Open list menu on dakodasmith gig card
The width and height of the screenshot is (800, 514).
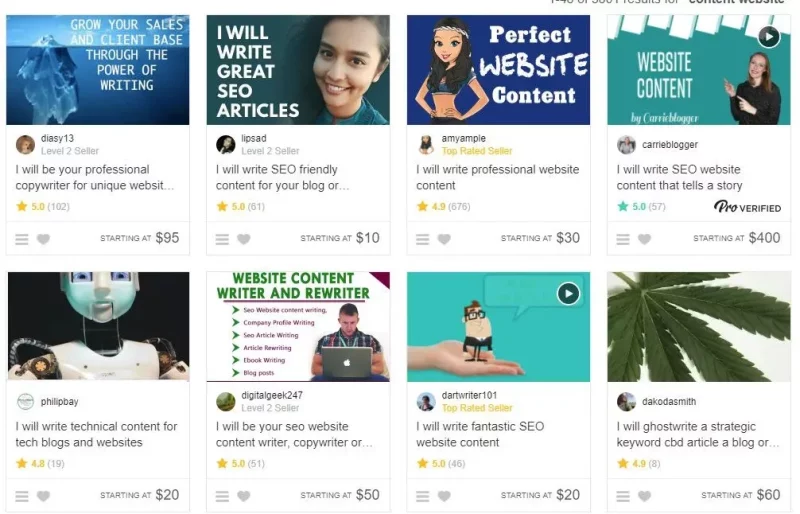point(623,496)
